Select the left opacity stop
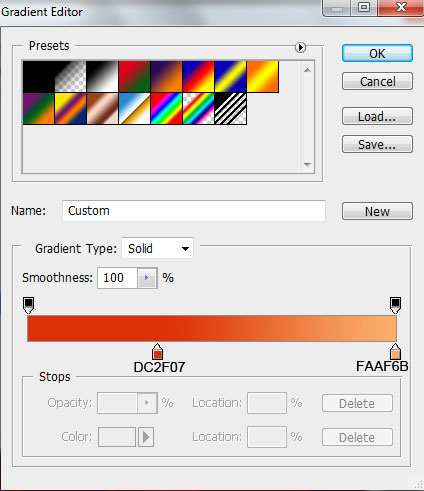Screen dimensions: 424x491 pos(28,305)
